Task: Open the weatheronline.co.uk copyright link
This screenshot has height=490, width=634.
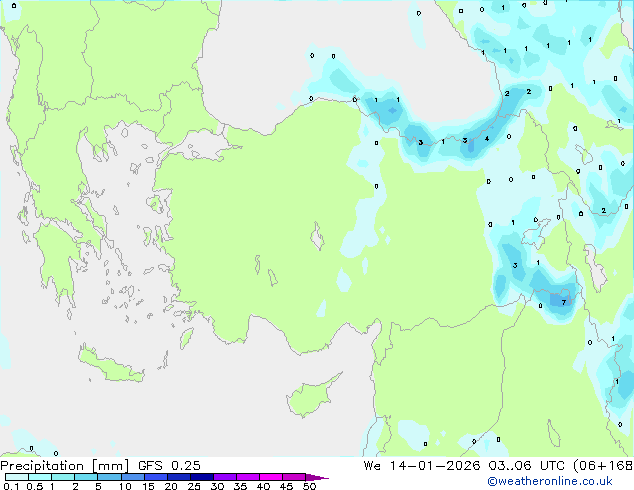Action: tap(550, 481)
